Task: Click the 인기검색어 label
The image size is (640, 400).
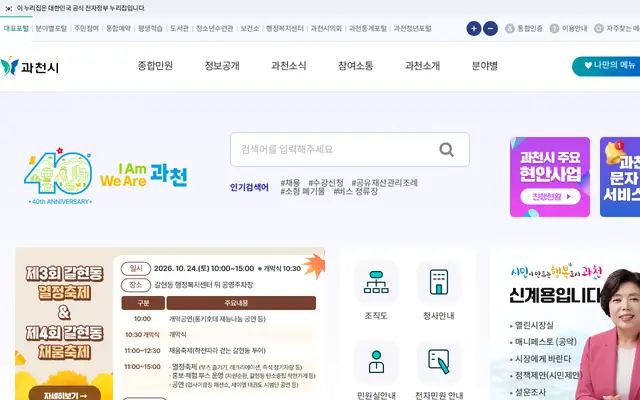Action: (x=249, y=187)
